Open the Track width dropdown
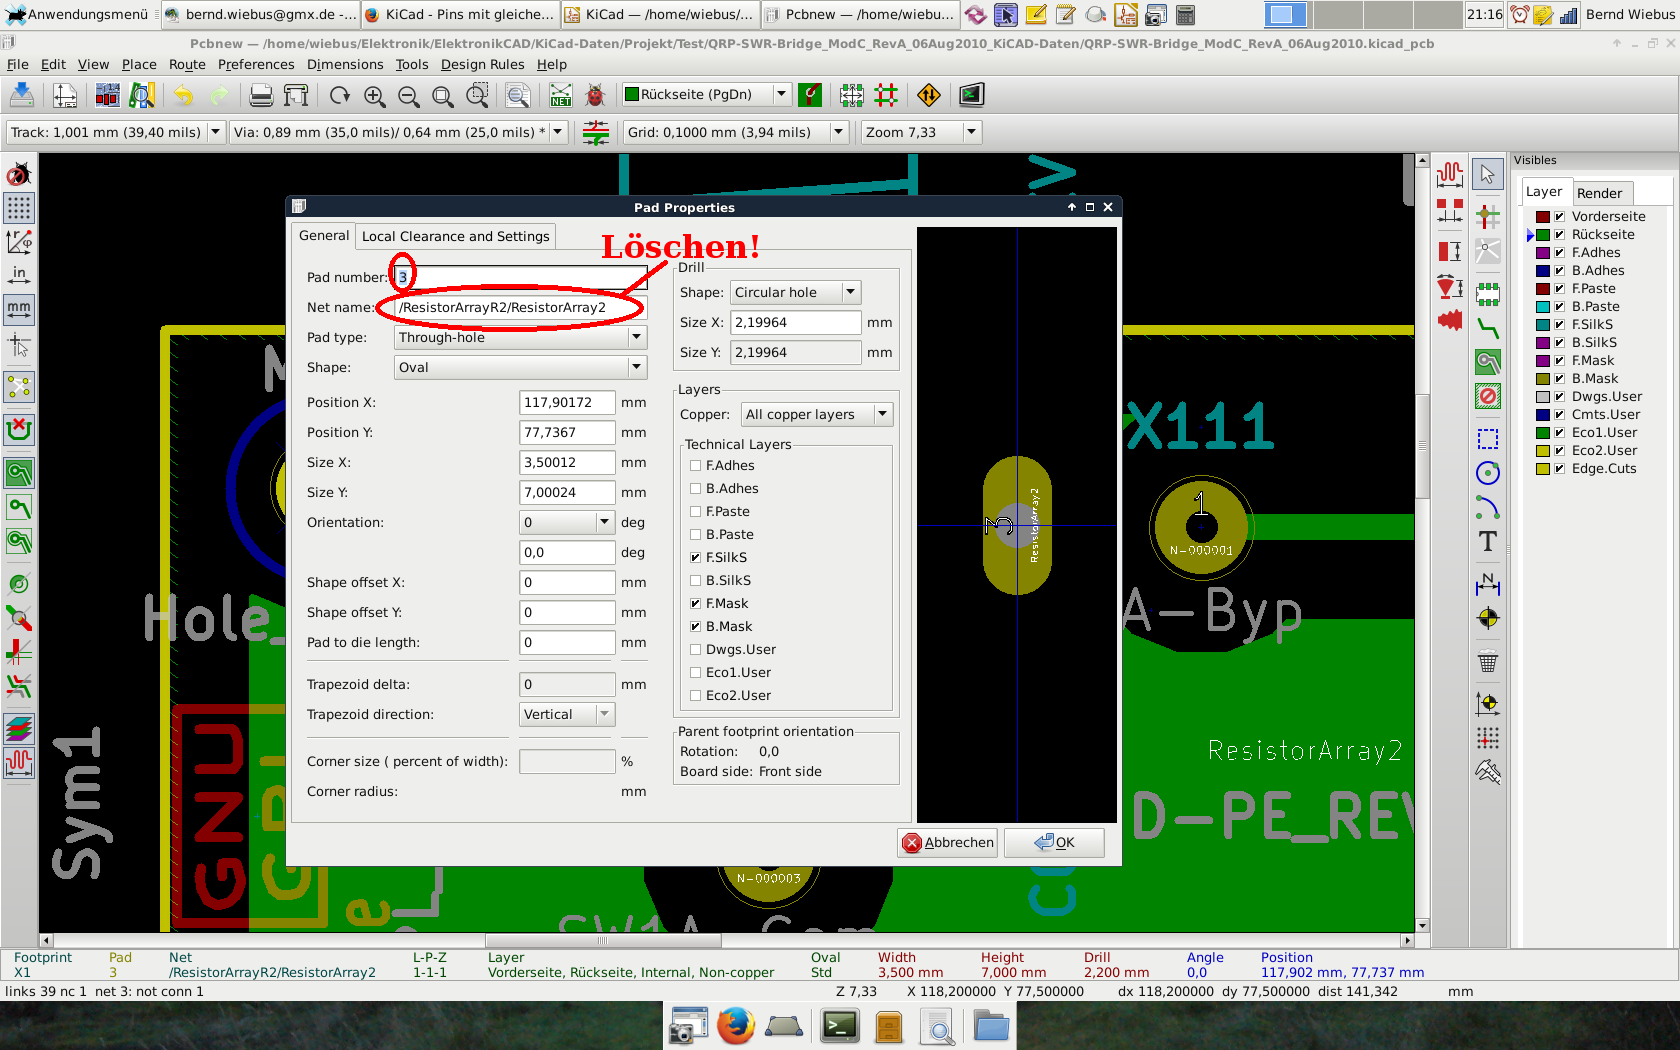The image size is (1680, 1050). pyautogui.click(x=115, y=132)
